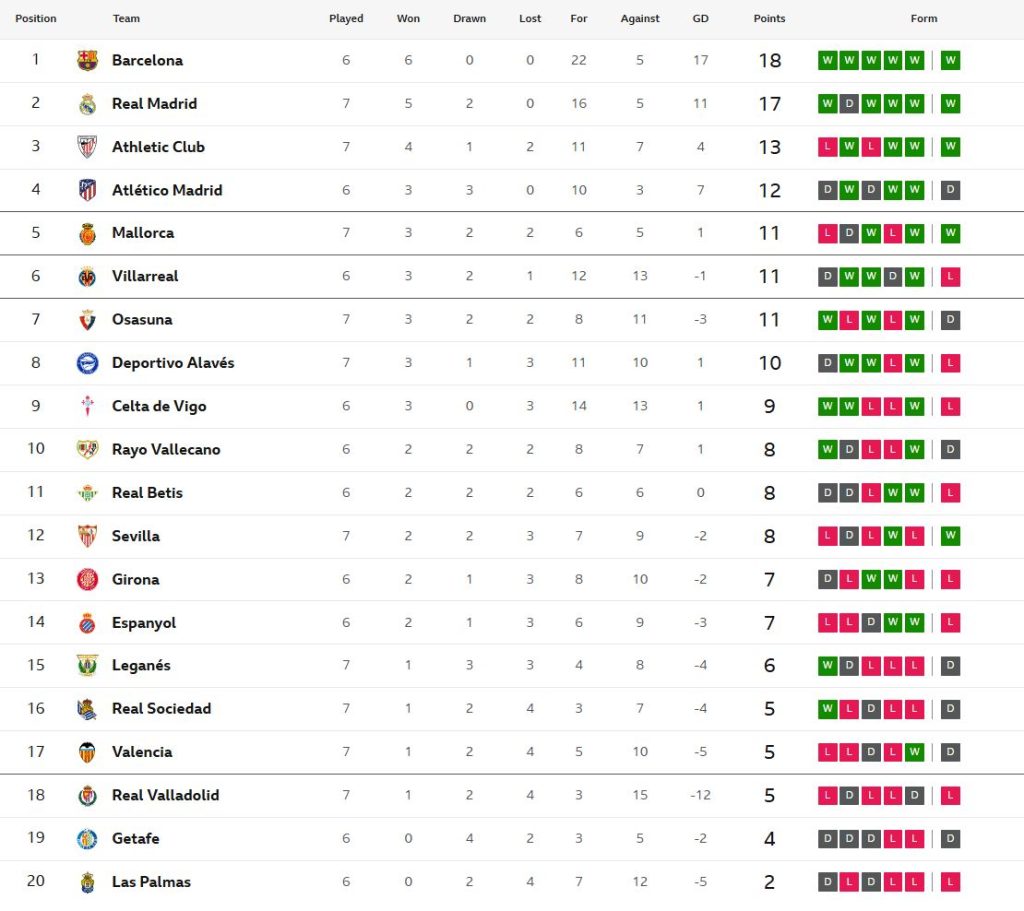Click the Form column header

click(x=924, y=19)
